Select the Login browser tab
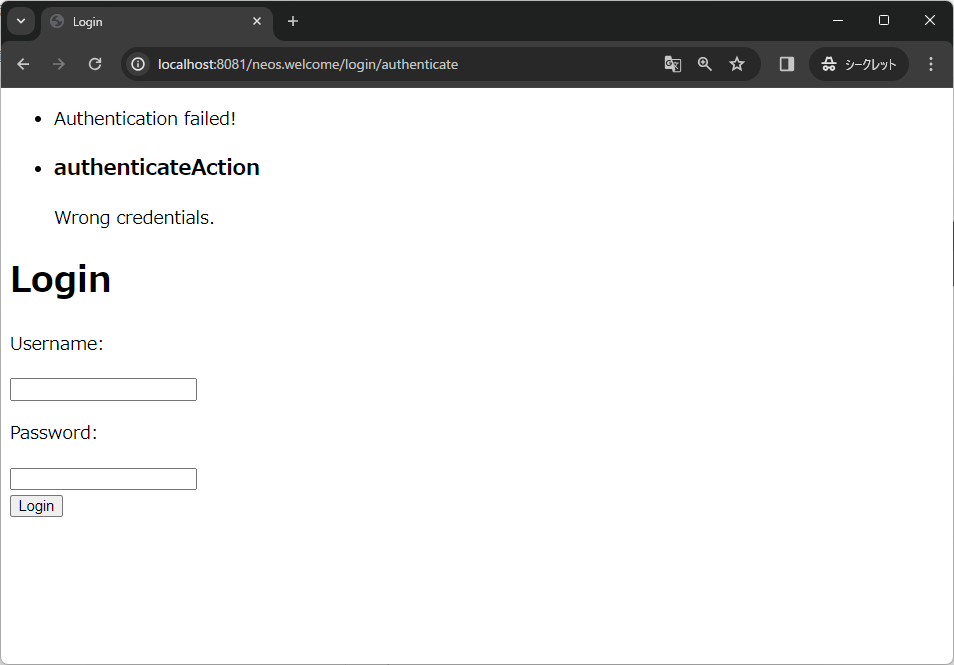Screen dimensions: 954x665 pos(157,22)
